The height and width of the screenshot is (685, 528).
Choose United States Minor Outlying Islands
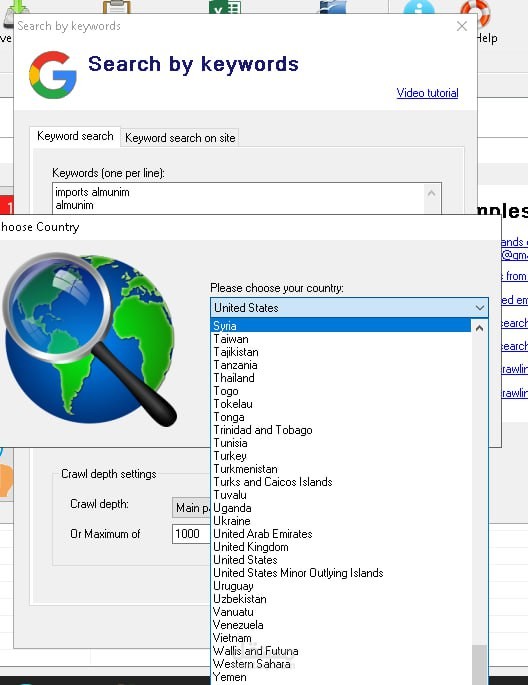(x=341, y=573)
